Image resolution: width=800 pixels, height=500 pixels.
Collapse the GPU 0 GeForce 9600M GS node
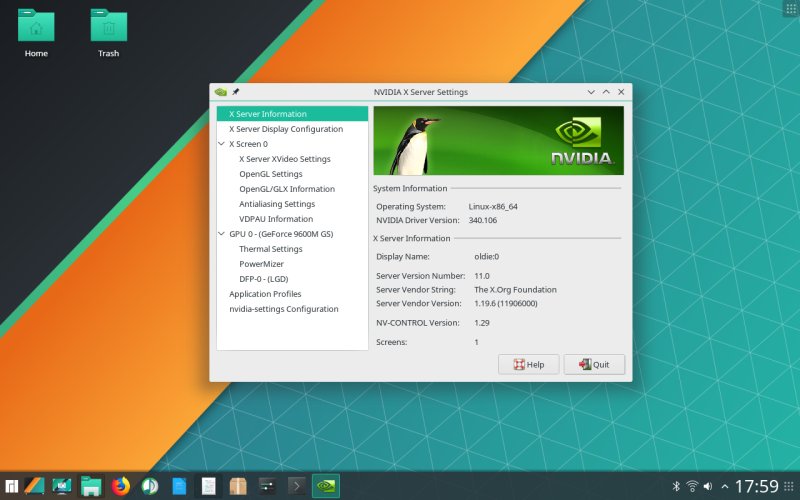point(221,234)
